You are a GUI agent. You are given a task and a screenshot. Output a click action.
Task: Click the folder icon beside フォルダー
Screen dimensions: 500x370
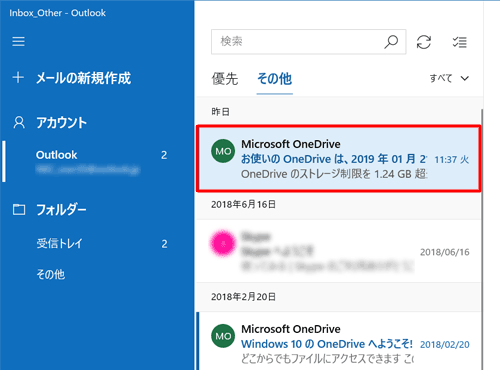19,209
